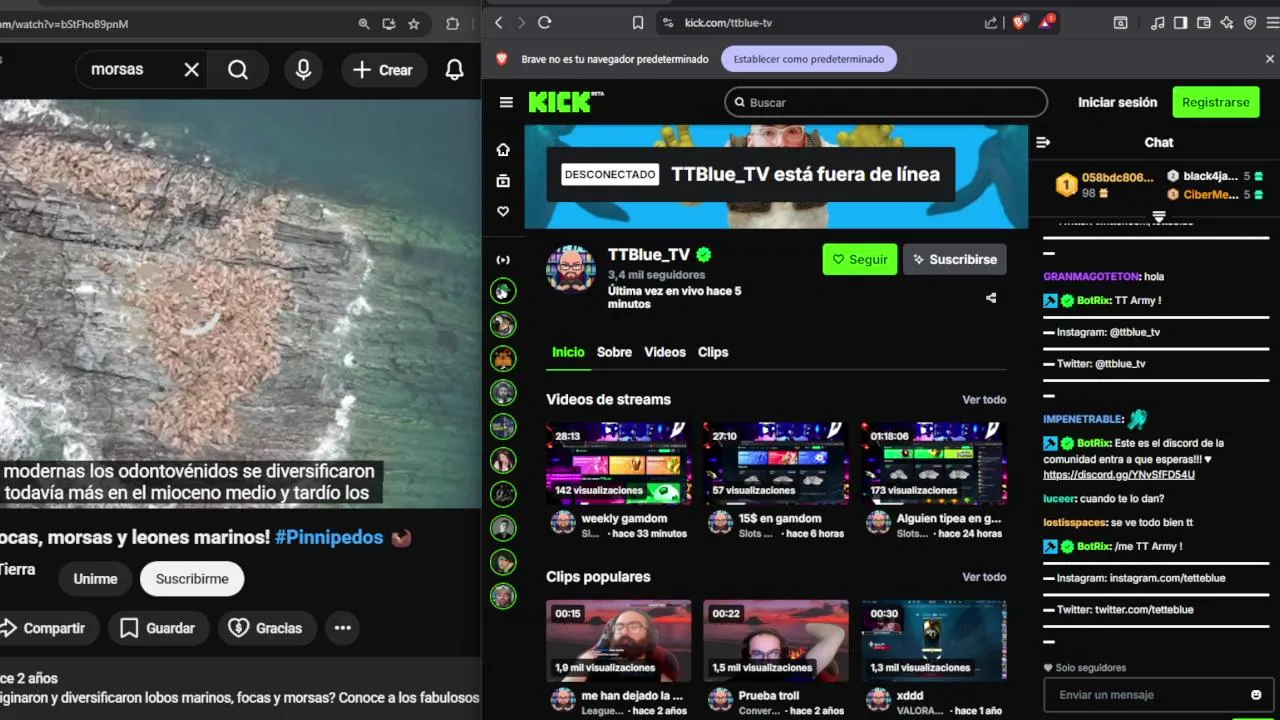Open the Brave playlist music note icon
Viewport: 1280px width, 720px height.
pos(1158,22)
